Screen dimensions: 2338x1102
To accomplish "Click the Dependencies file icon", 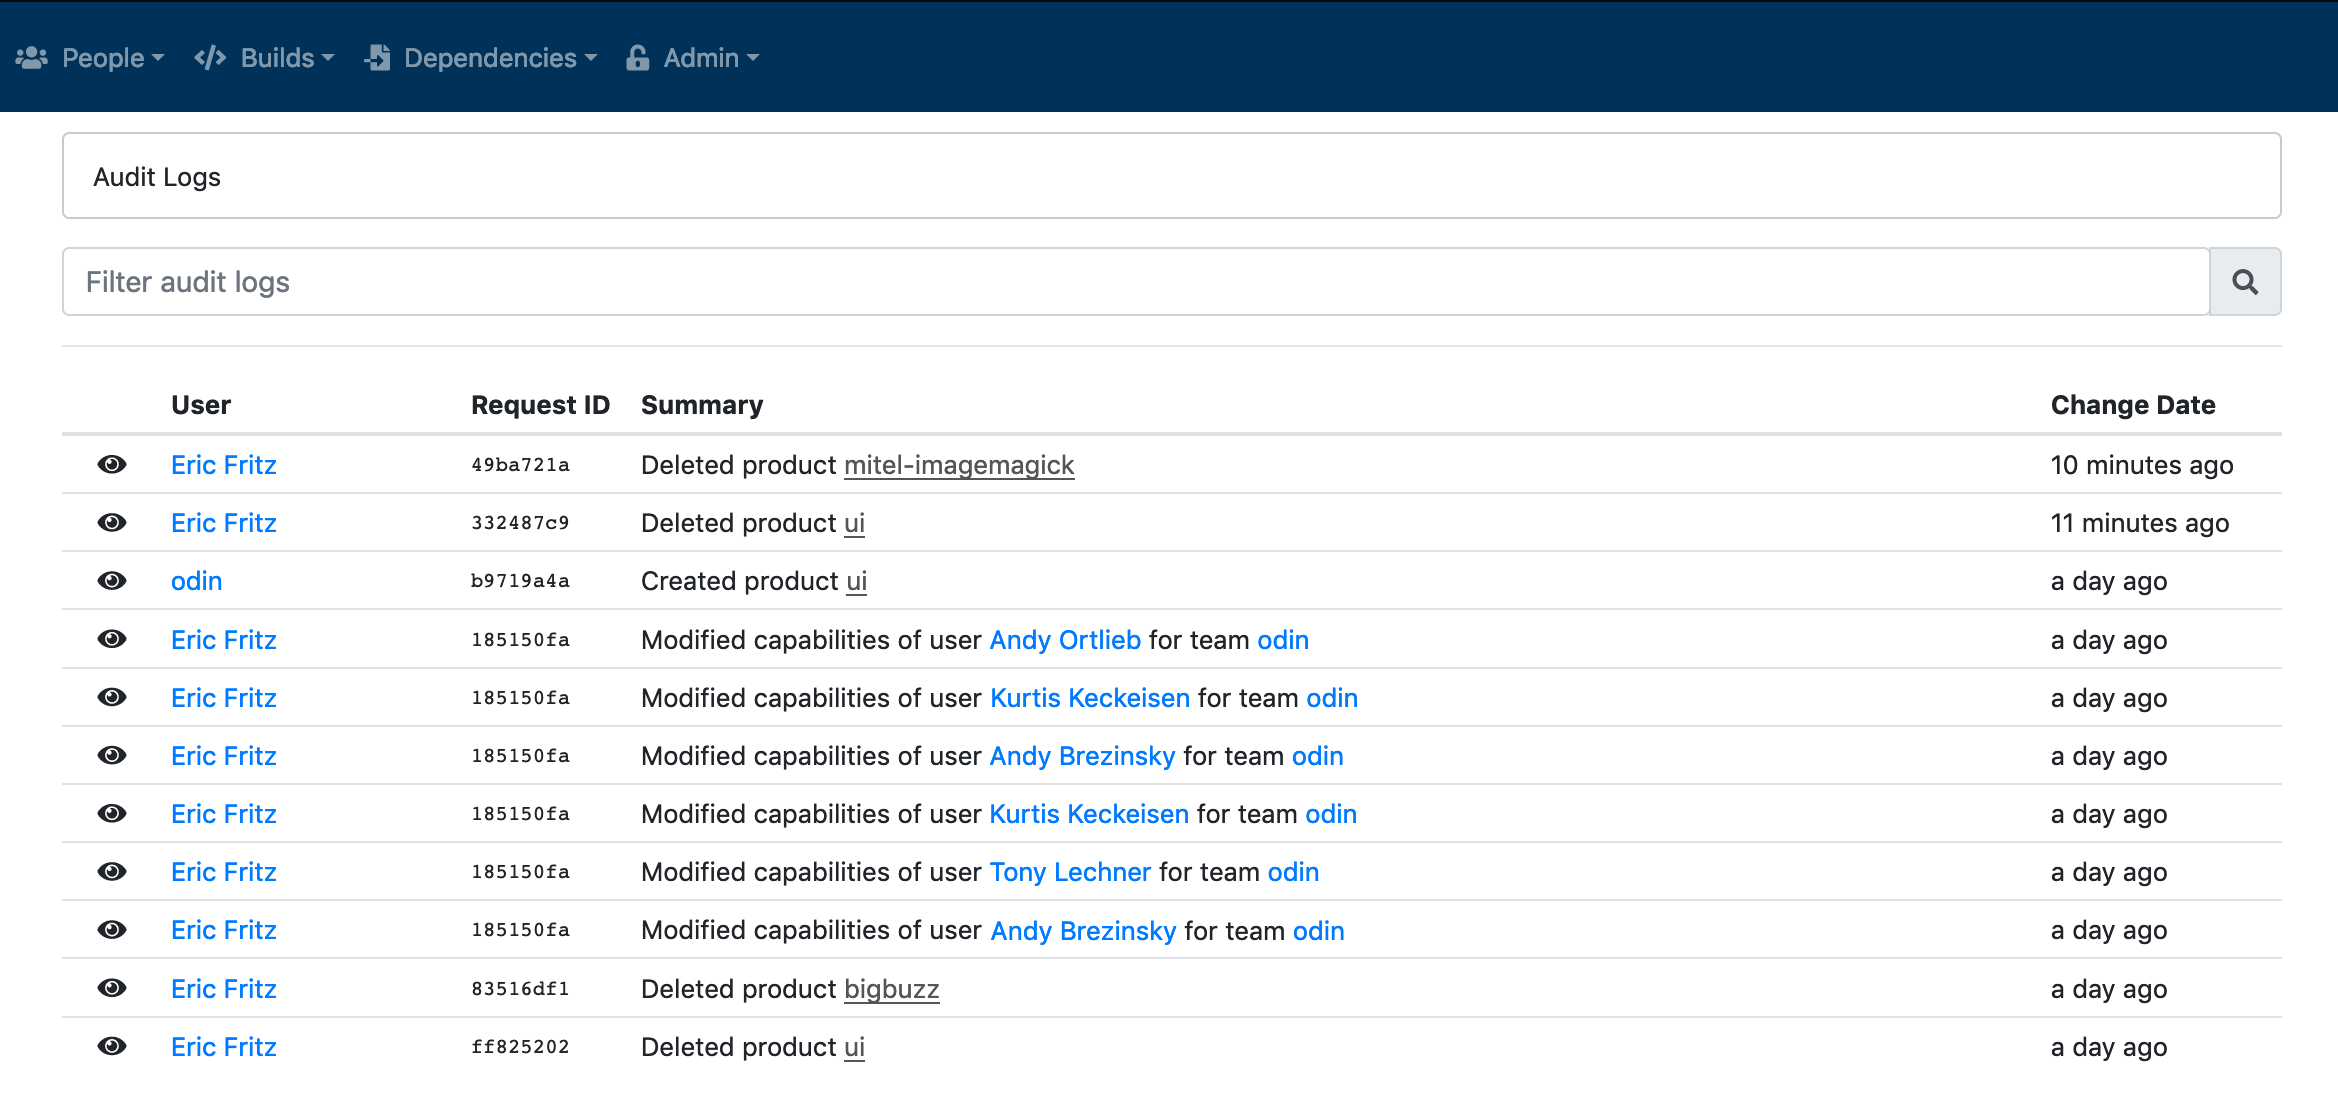I will (378, 58).
